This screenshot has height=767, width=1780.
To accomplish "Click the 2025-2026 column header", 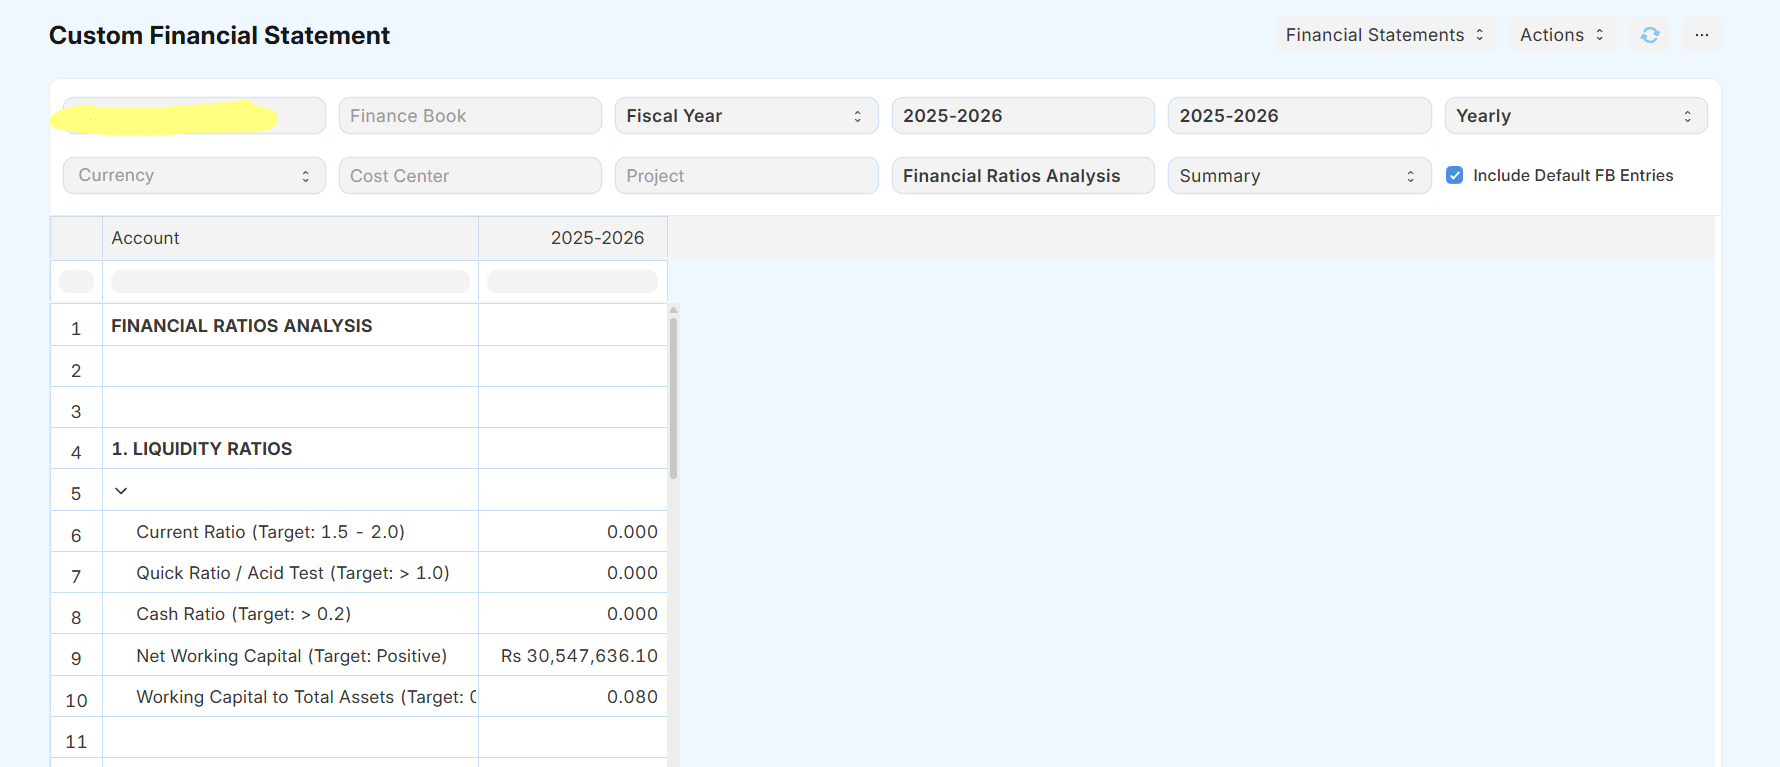I will pyautogui.click(x=596, y=238).
